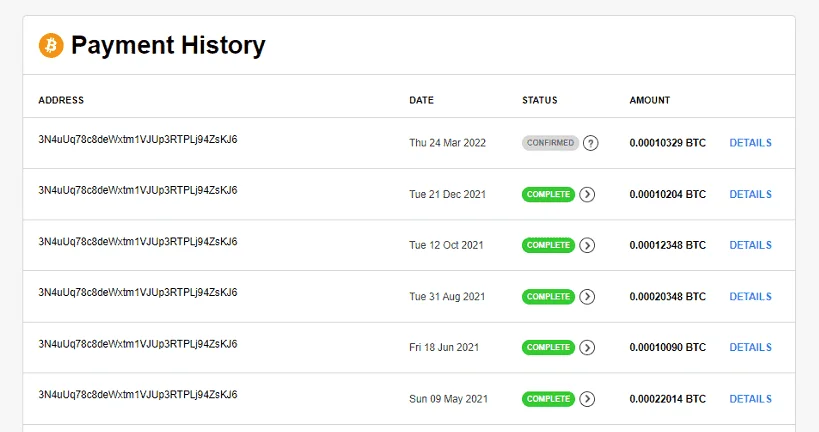
Task: Click the amount 0.00012348 BTC
Action: [668, 245]
